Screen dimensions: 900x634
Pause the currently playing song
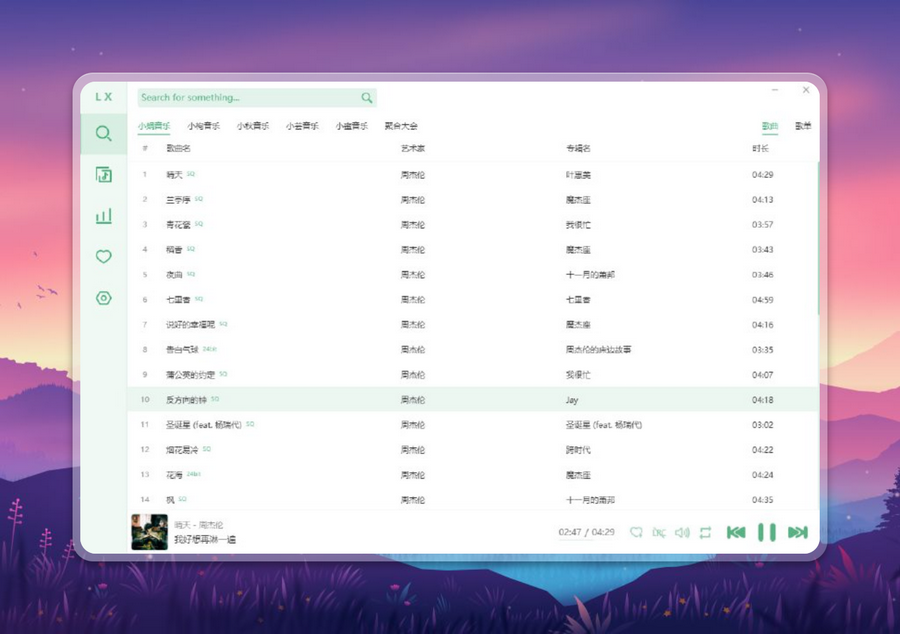pos(767,532)
